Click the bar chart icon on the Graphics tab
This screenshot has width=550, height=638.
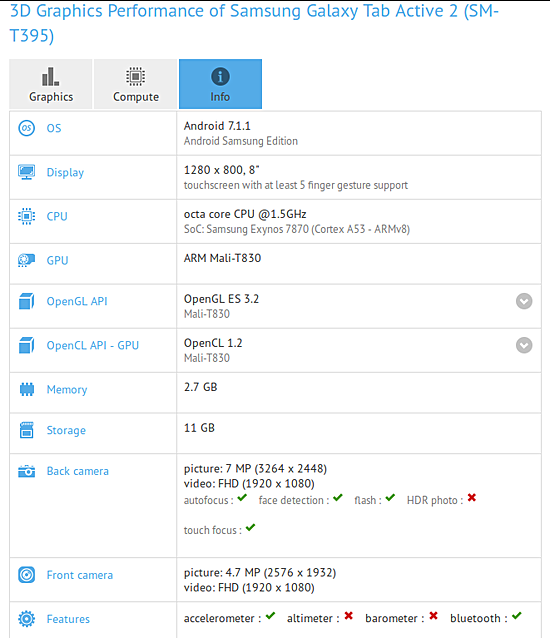click(x=50, y=76)
